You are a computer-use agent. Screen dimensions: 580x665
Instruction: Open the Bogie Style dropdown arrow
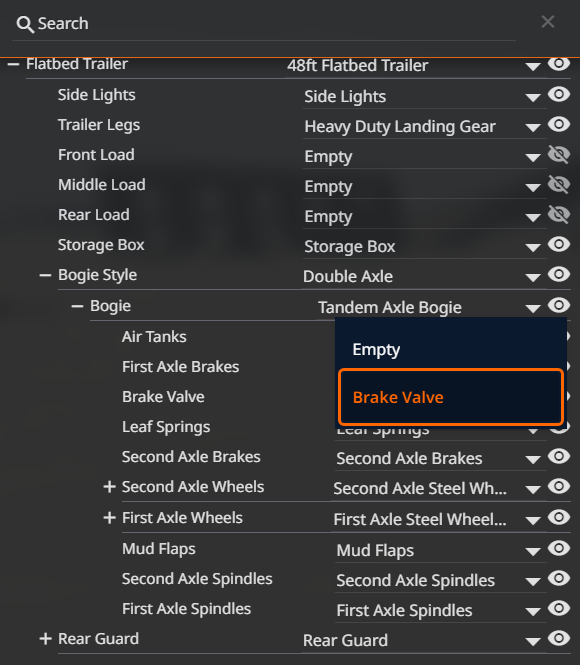point(533,277)
